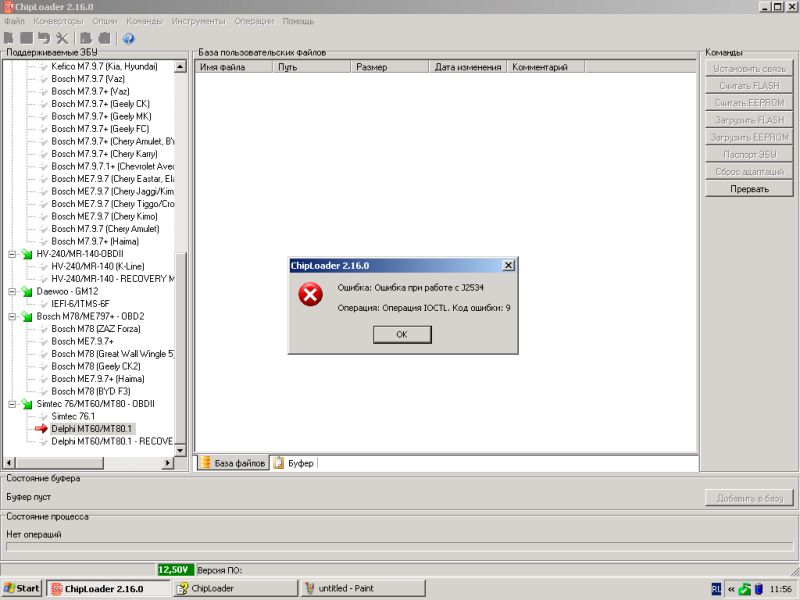Collapse the Simtec 76/MT60/MT80 - OBDII tree node
The height and width of the screenshot is (600, 800).
tap(12, 404)
